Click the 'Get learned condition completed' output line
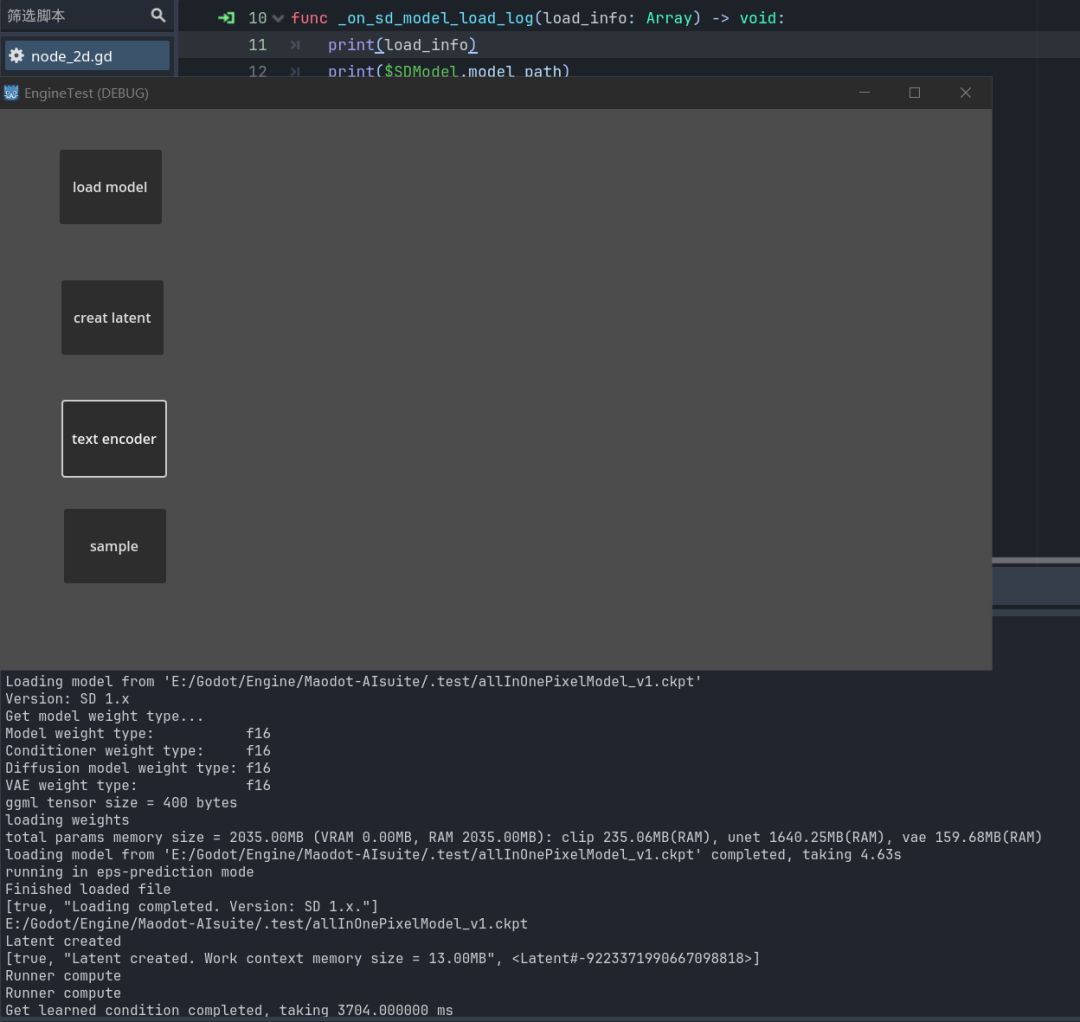 tap(229, 1010)
